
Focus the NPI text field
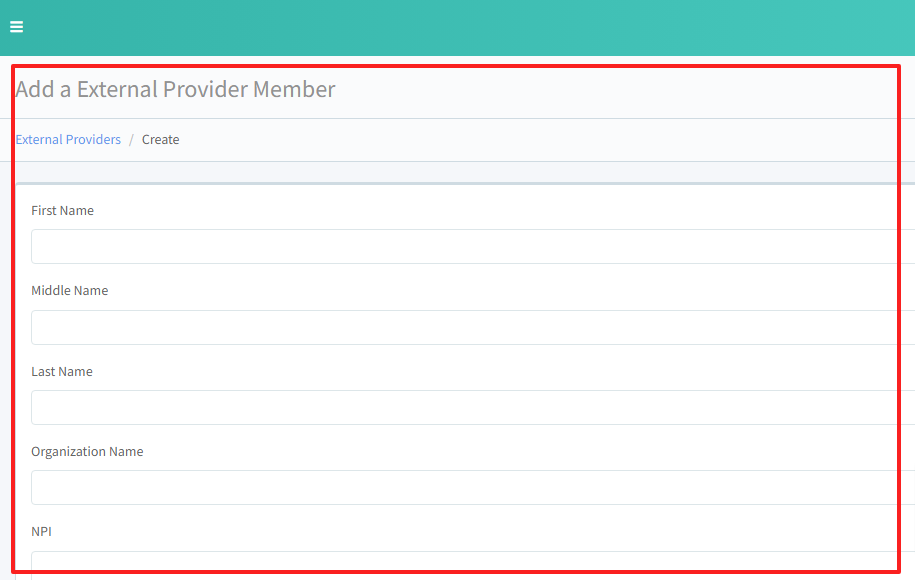[470, 563]
